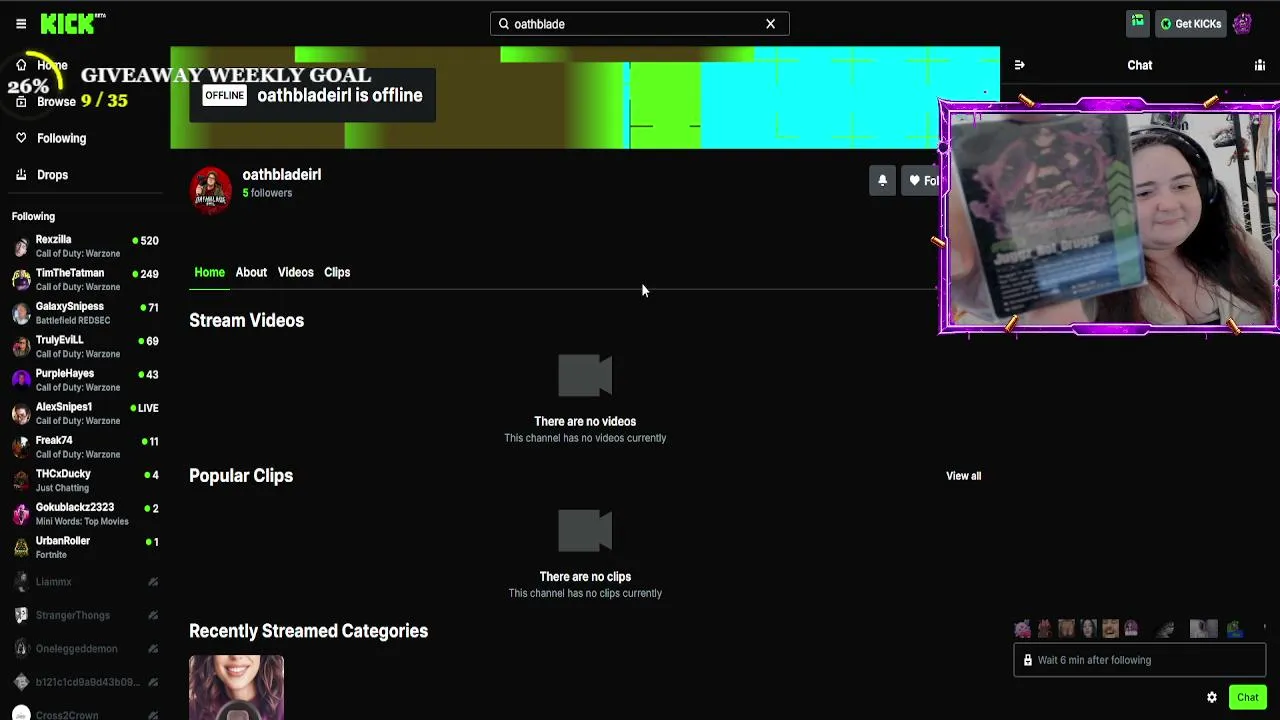Open the Following page in sidebar
Image resolution: width=1280 pixels, height=720 pixels.
[x=51, y=138]
